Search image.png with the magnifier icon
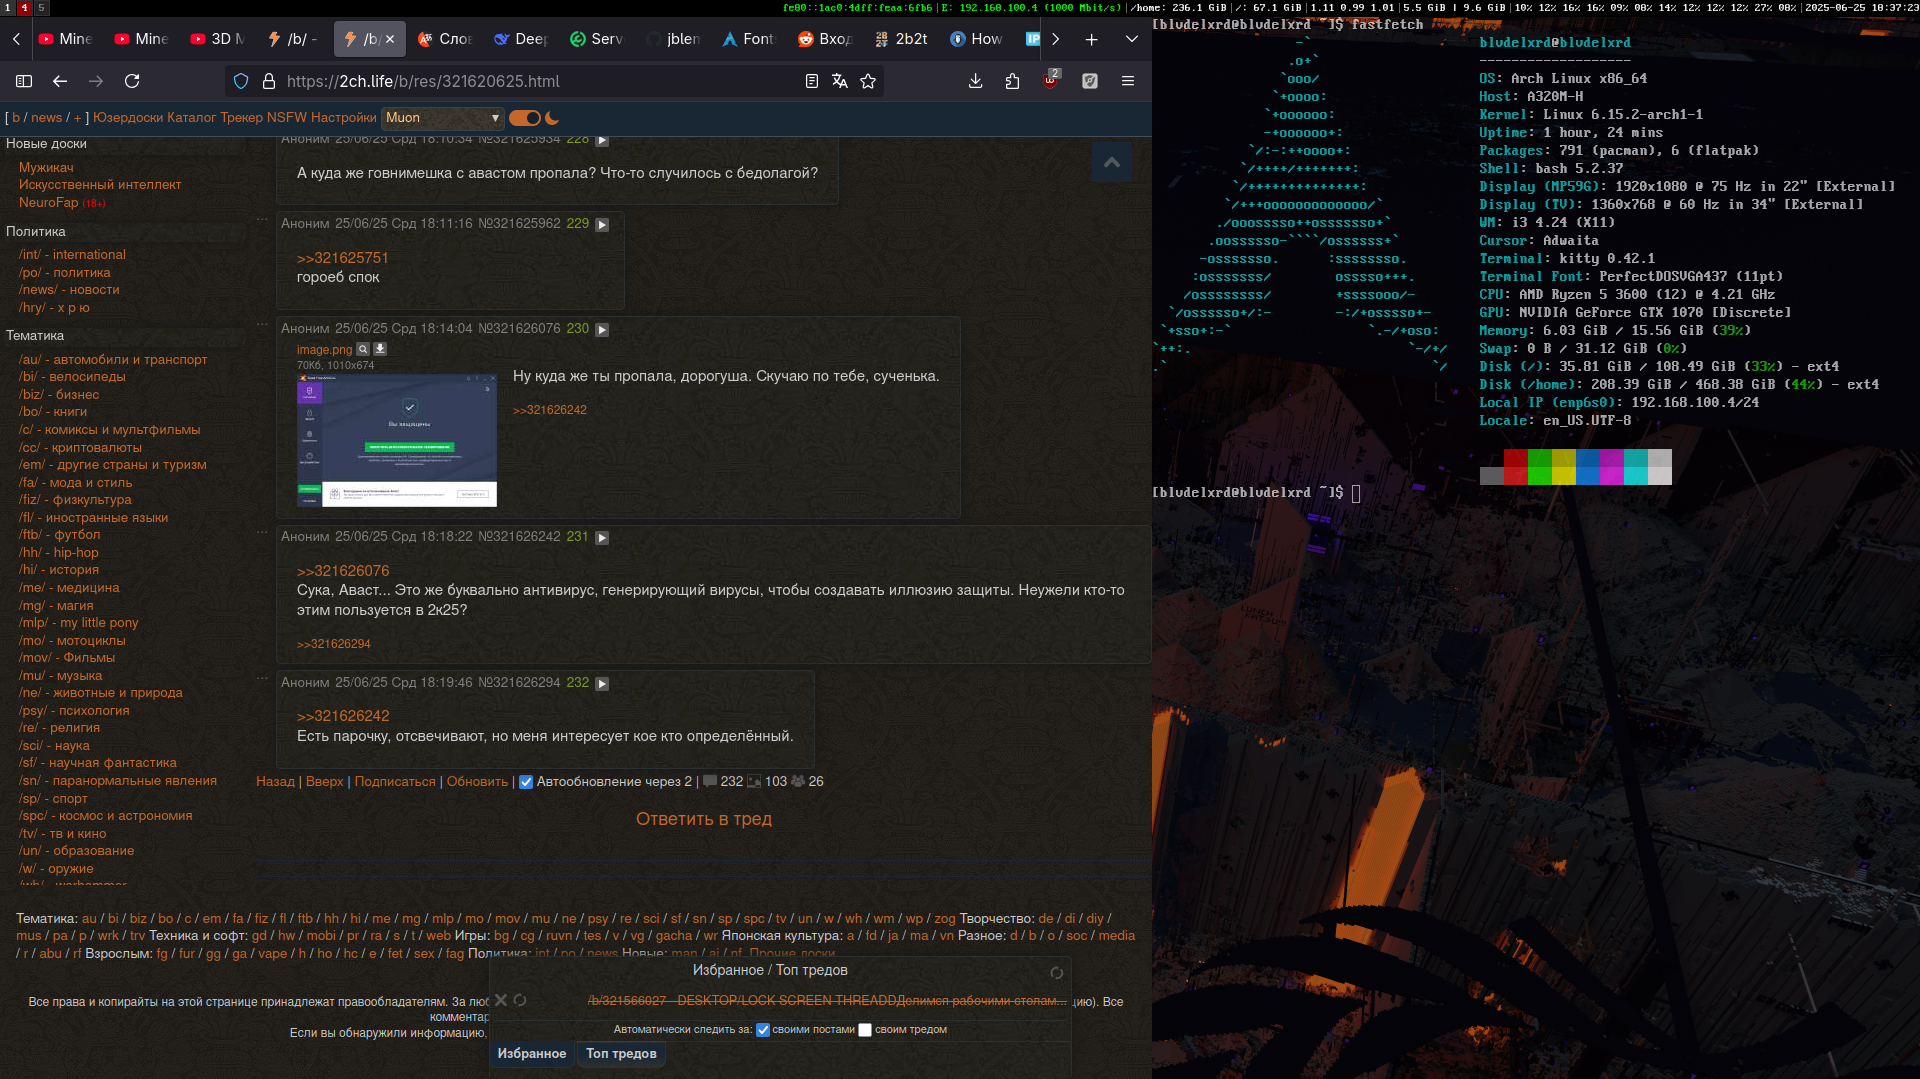Image resolution: width=1920 pixels, height=1079 pixels. (x=363, y=350)
